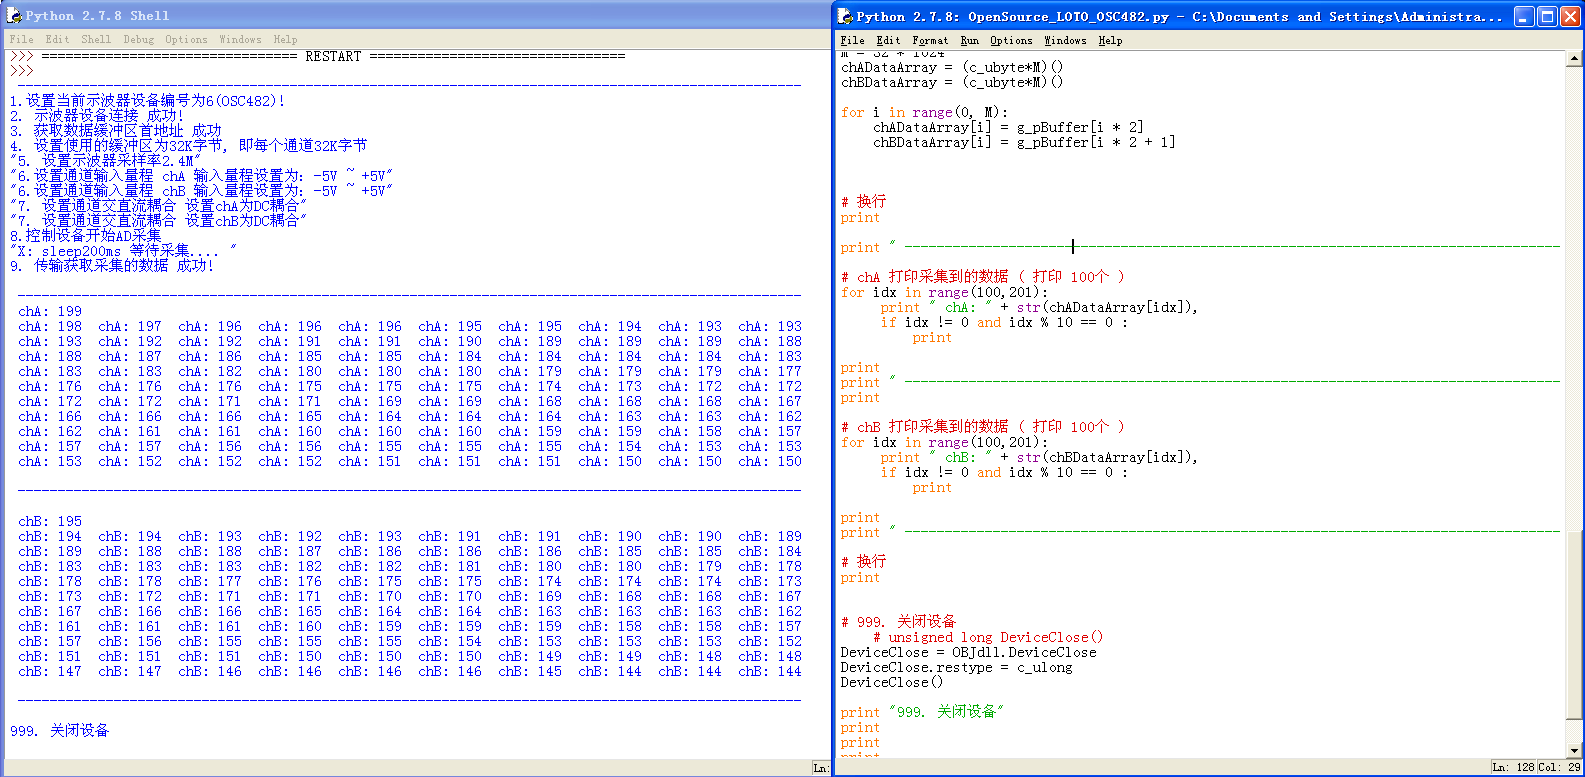Click the '9. 传输获取采集的数据 成功!' line
Image resolution: width=1585 pixels, height=777 pixels.
pyautogui.click(x=112, y=266)
